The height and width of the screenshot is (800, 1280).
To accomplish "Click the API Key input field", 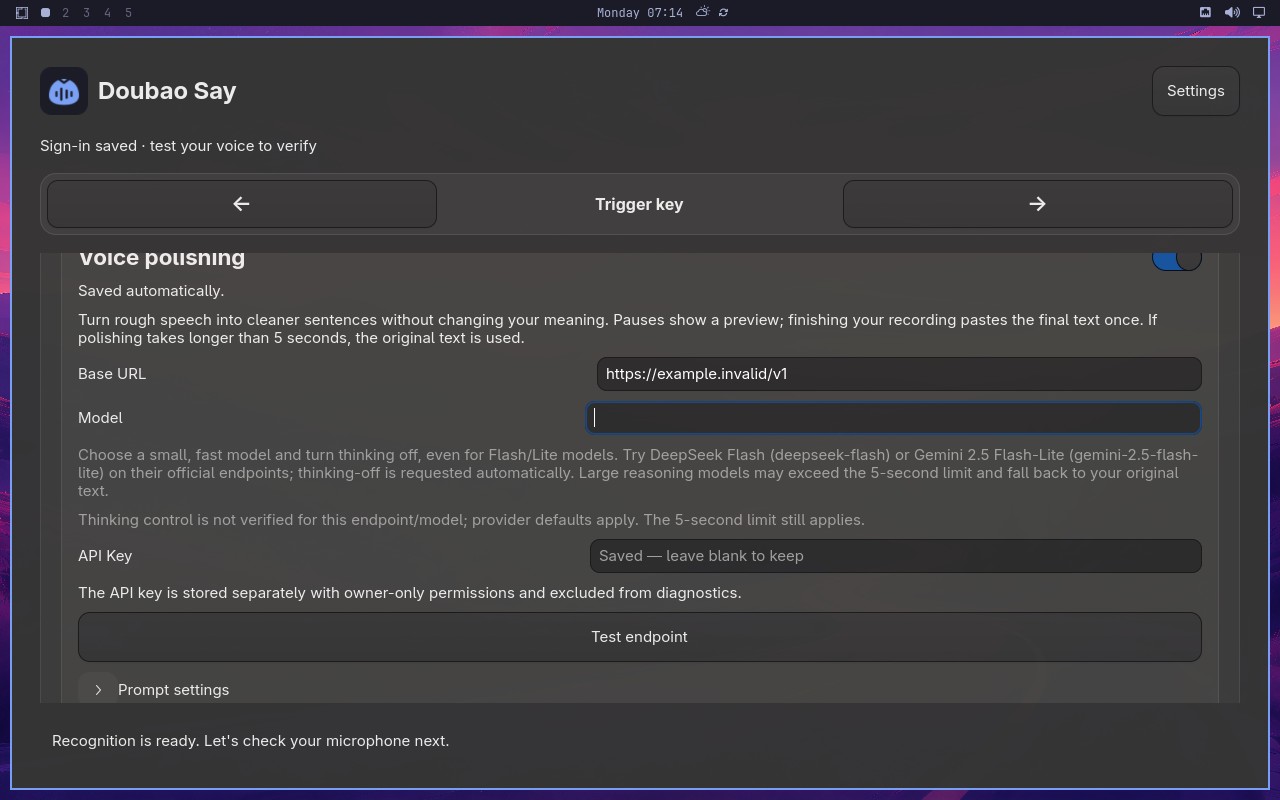I will [x=895, y=556].
